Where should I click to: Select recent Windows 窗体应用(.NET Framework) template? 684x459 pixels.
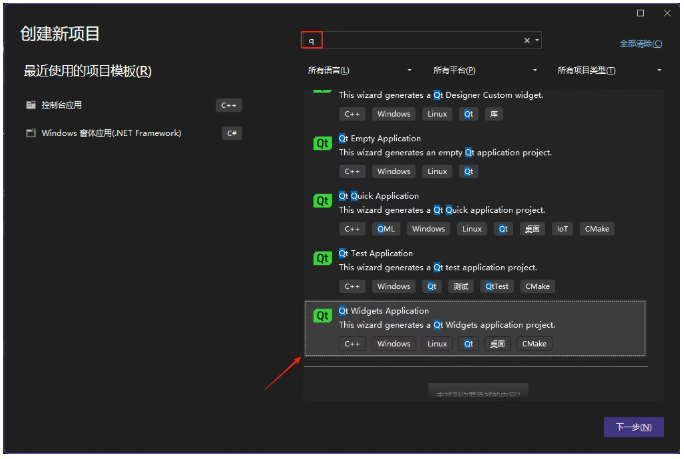click(133, 133)
